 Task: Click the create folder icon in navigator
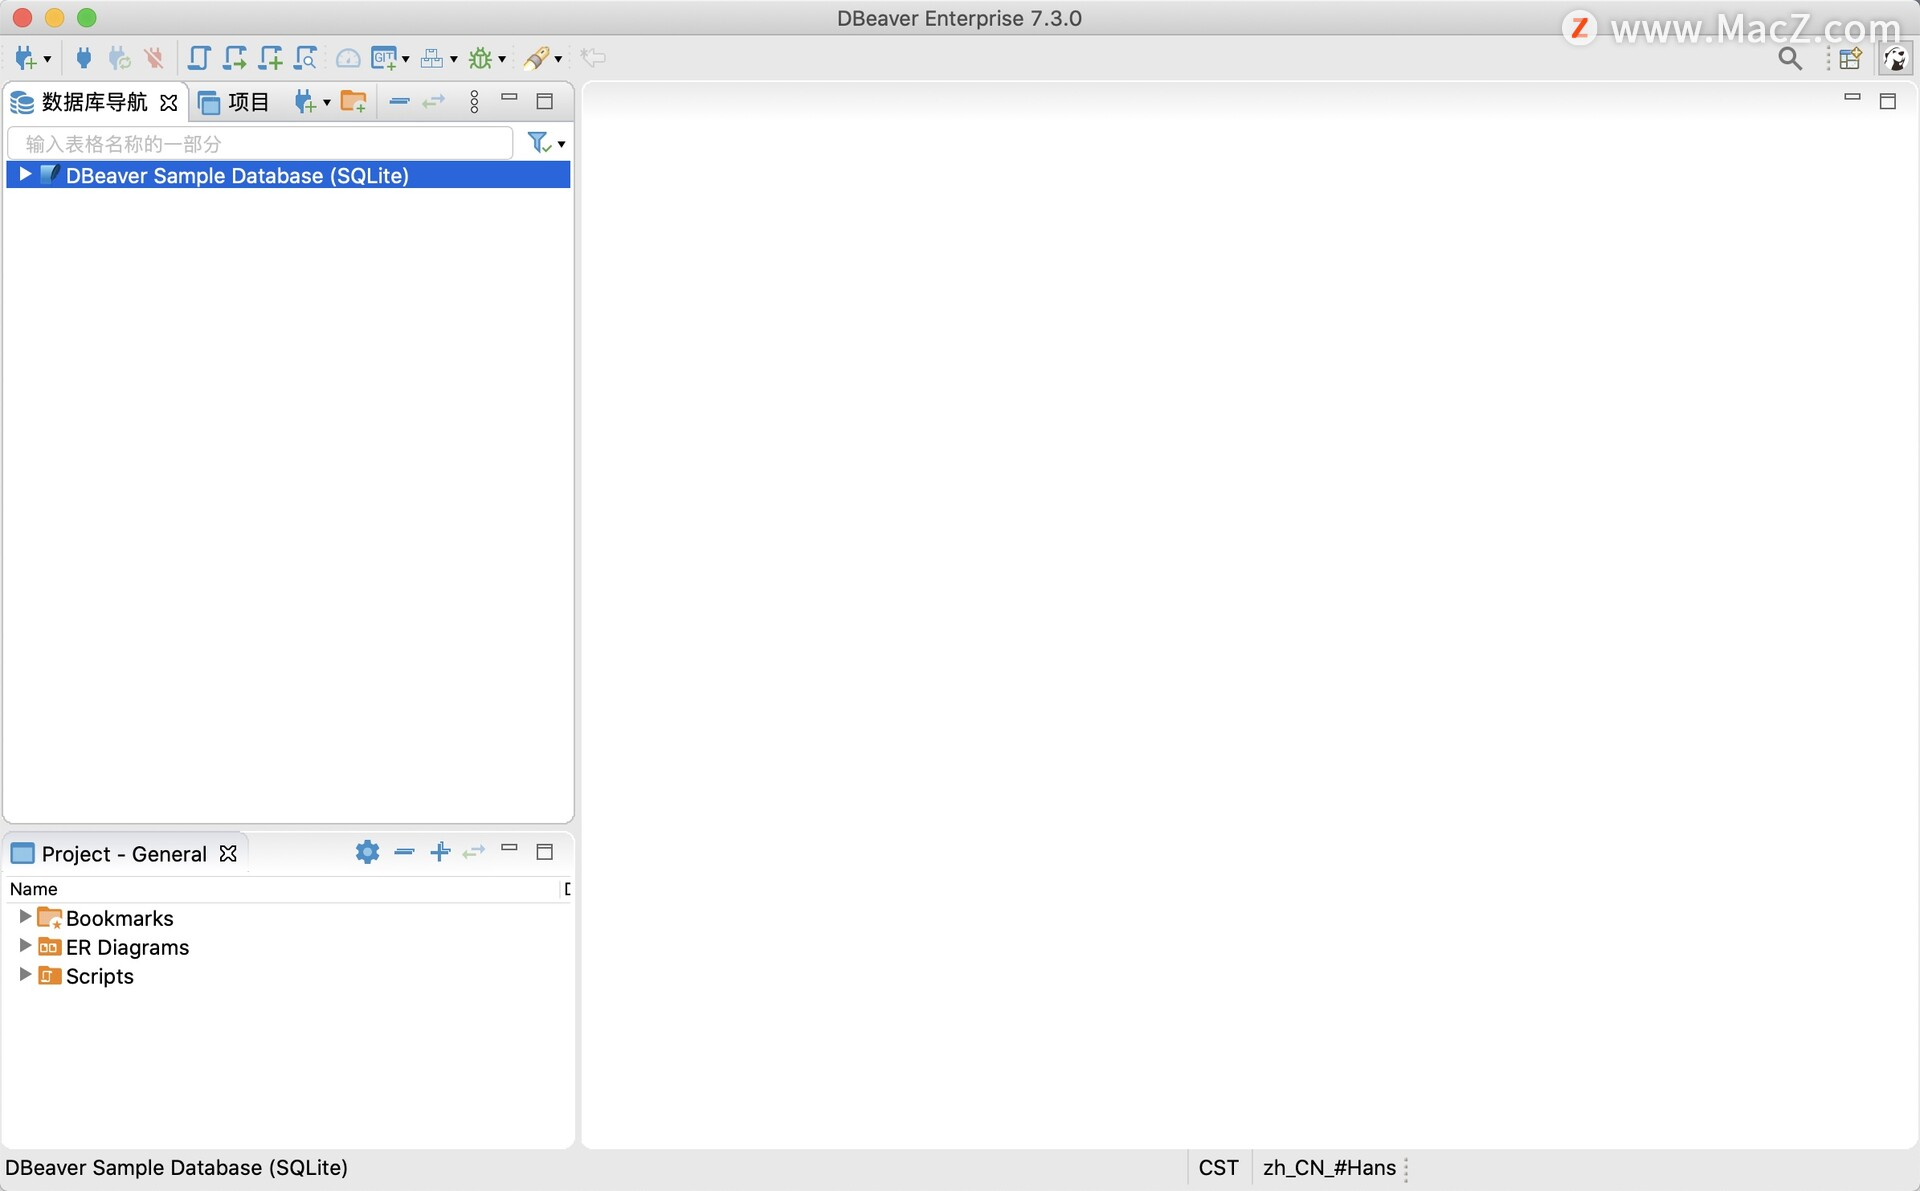353,102
